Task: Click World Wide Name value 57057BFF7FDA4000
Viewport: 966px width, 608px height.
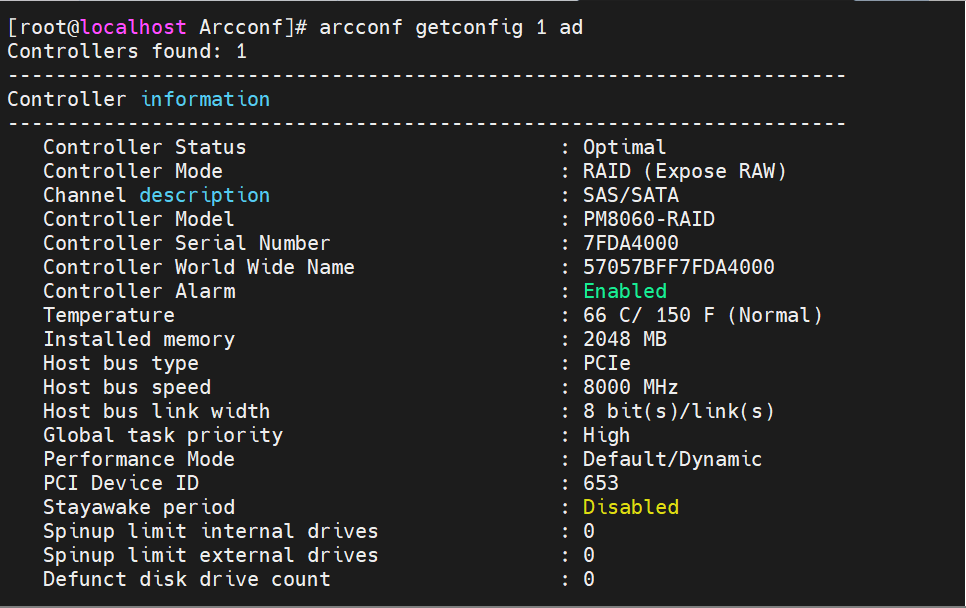Action: tap(679, 267)
